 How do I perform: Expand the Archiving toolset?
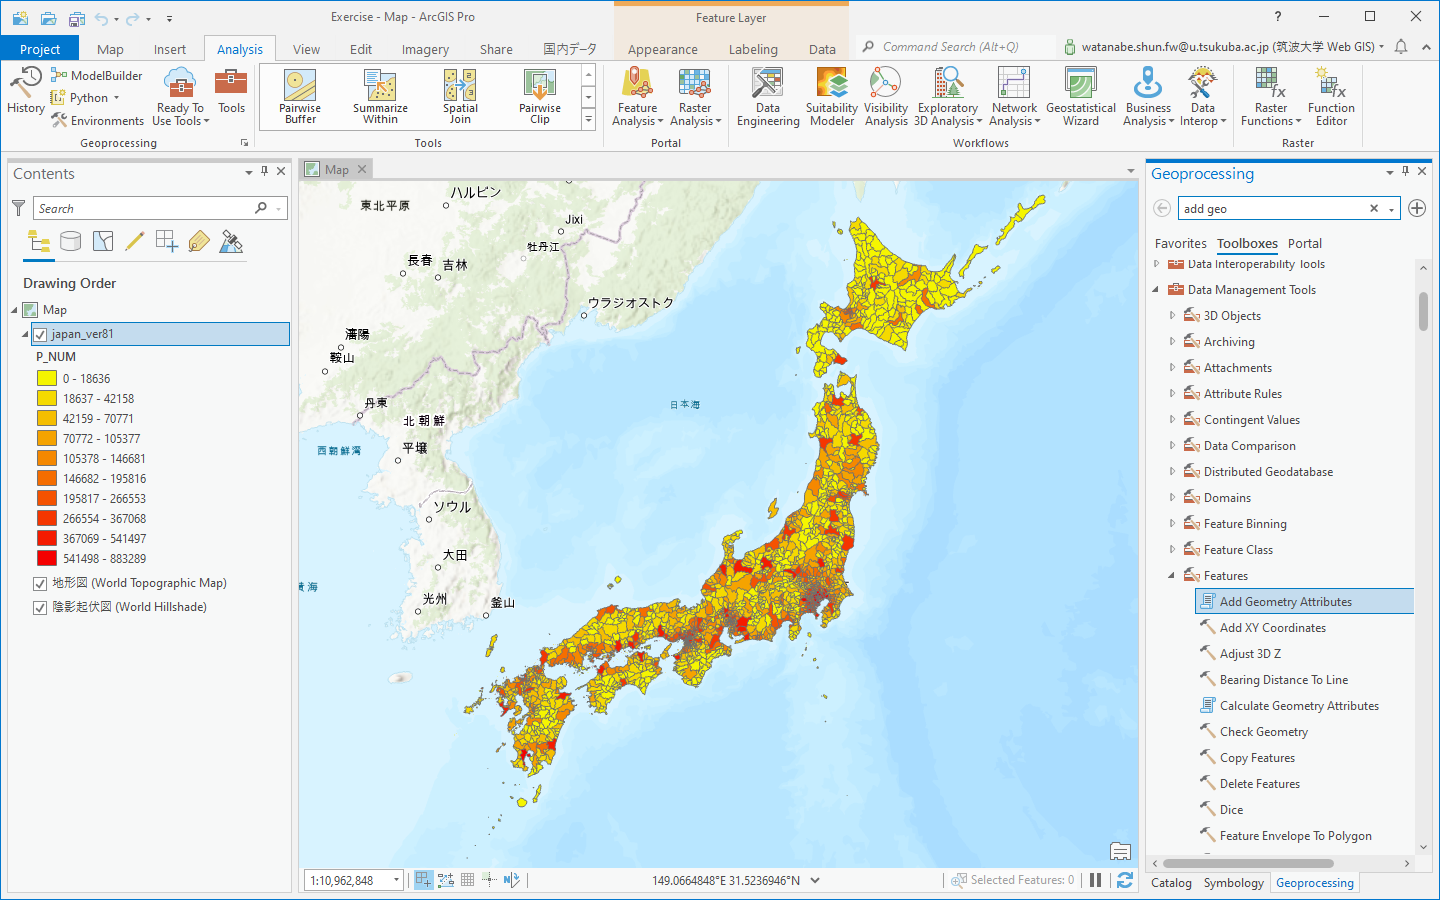[x=1173, y=341]
